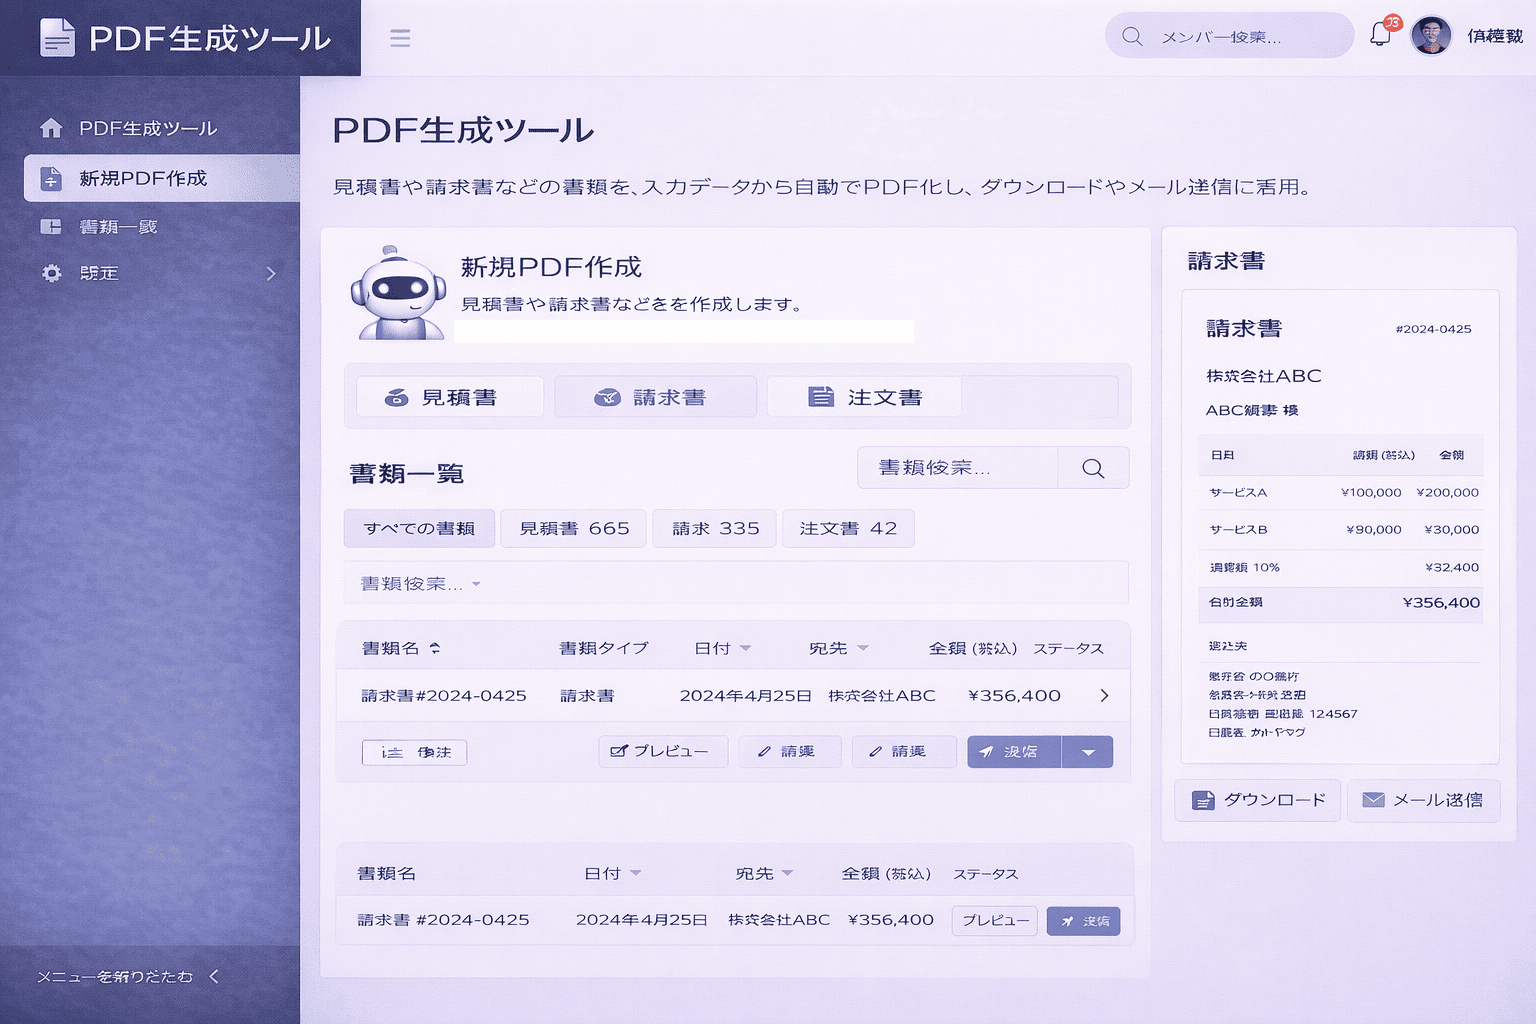Screen dimensions: 1536x1024
Task: Click the home icon in sidebar
Action: [51, 128]
